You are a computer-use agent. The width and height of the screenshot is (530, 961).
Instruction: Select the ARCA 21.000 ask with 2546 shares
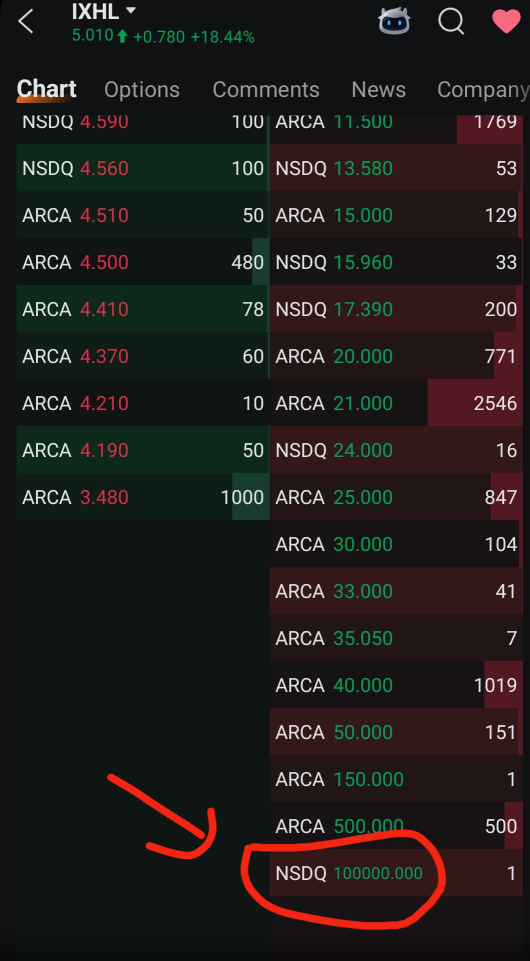tap(396, 403)
